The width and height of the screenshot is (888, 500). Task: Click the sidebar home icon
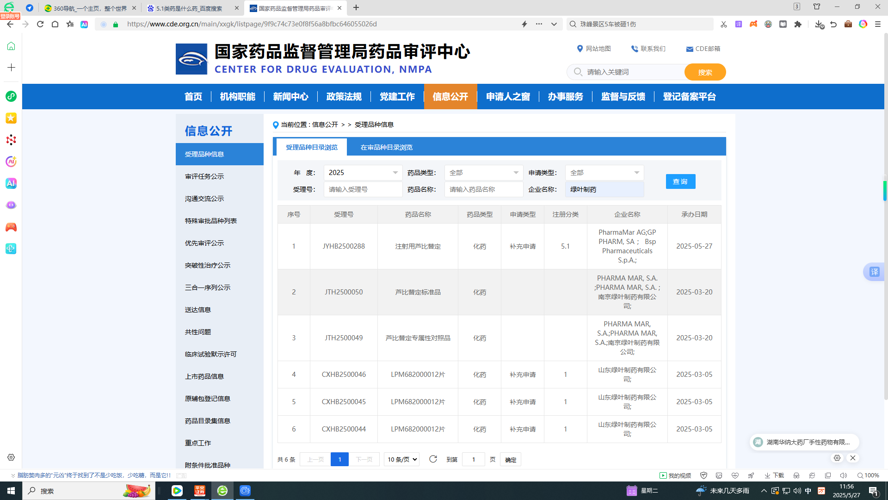pyautogui.click(x=11, y=46)
